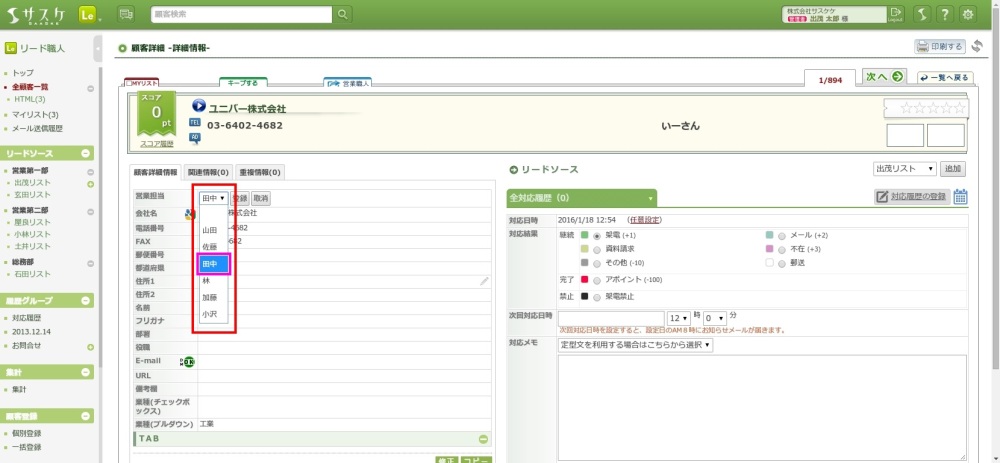Click the search magnifier icon
The height and width of the screenshot is (463, 1000).
[x=343, y=14]
